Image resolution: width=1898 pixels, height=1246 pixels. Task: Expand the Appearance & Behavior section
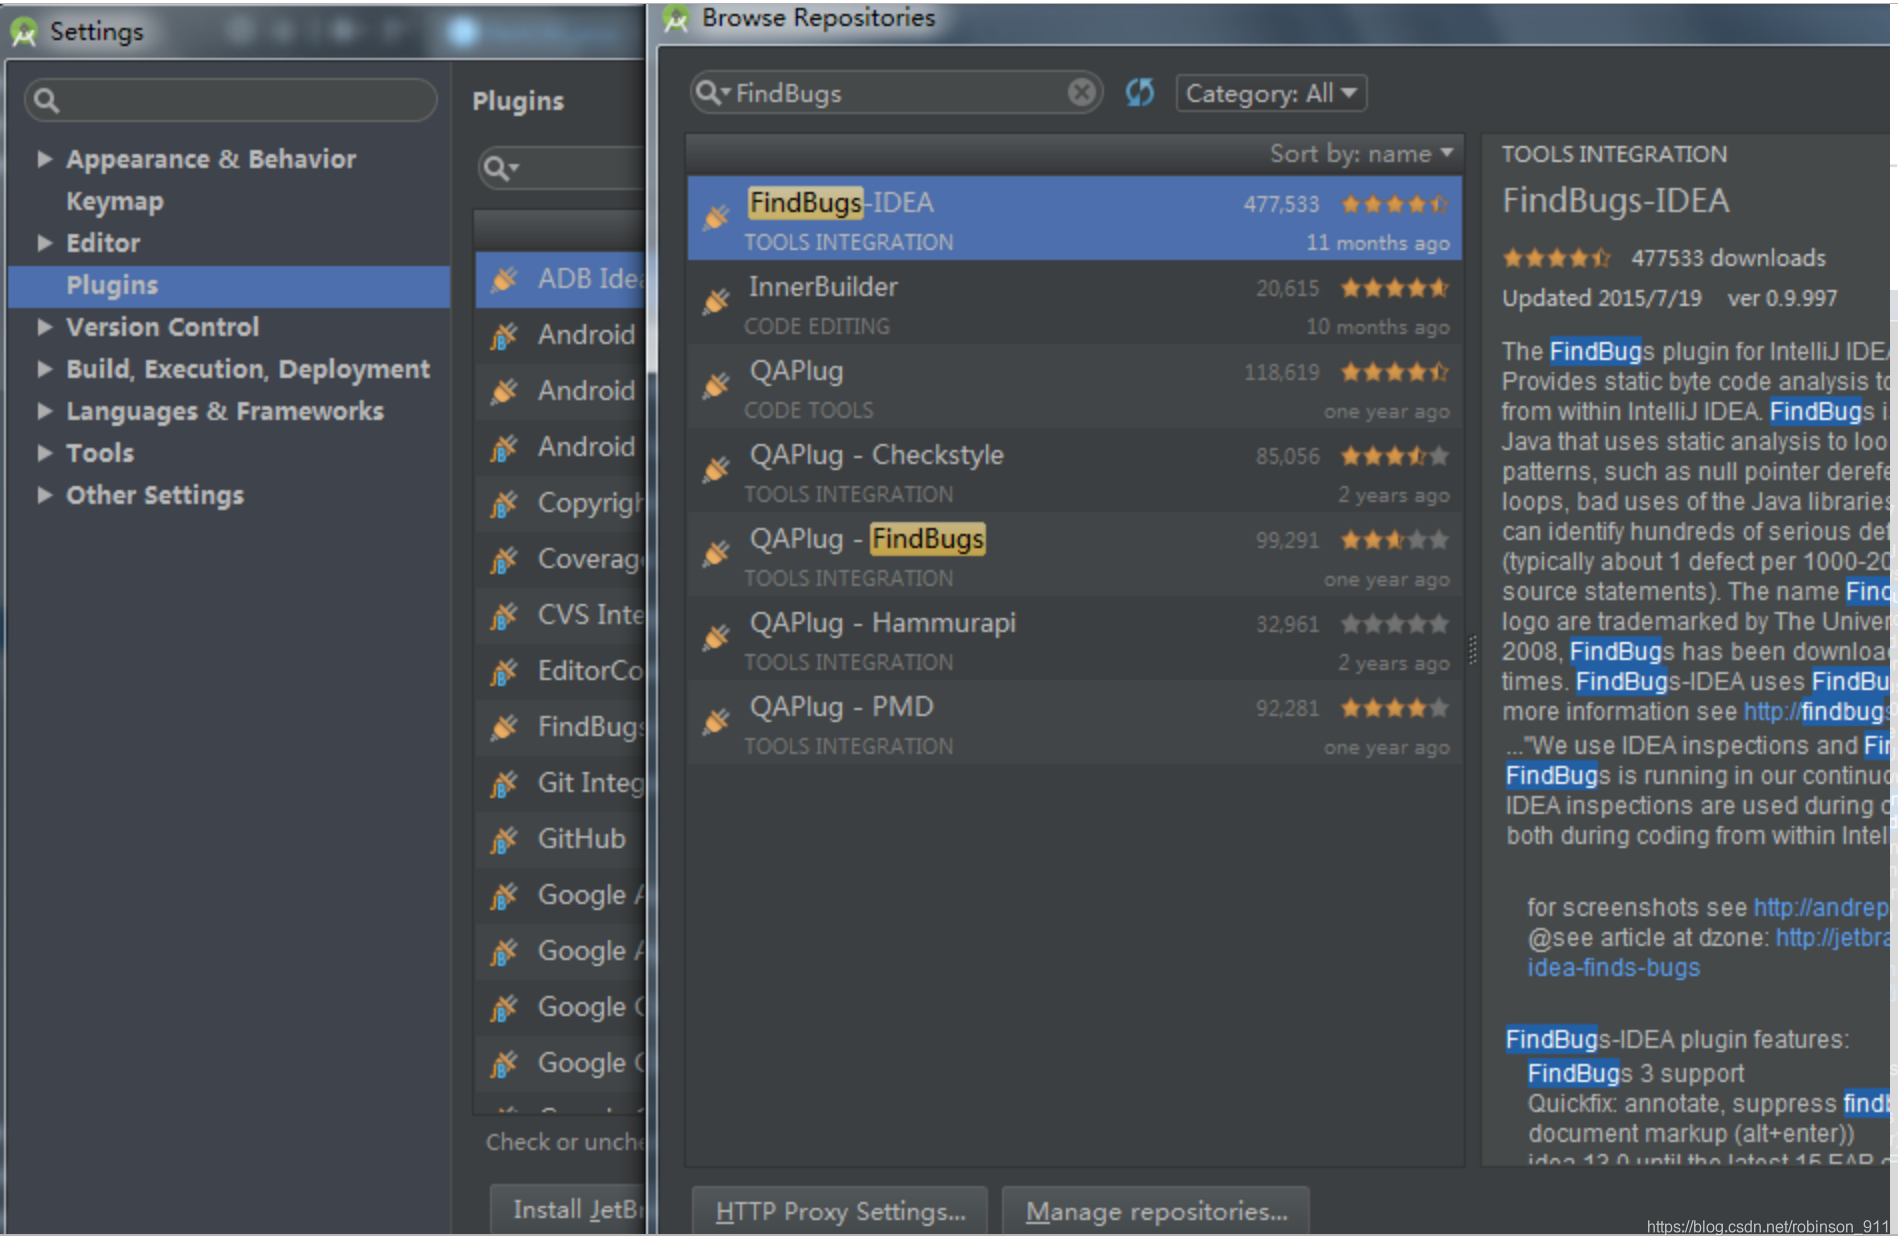tap(44, 159)
